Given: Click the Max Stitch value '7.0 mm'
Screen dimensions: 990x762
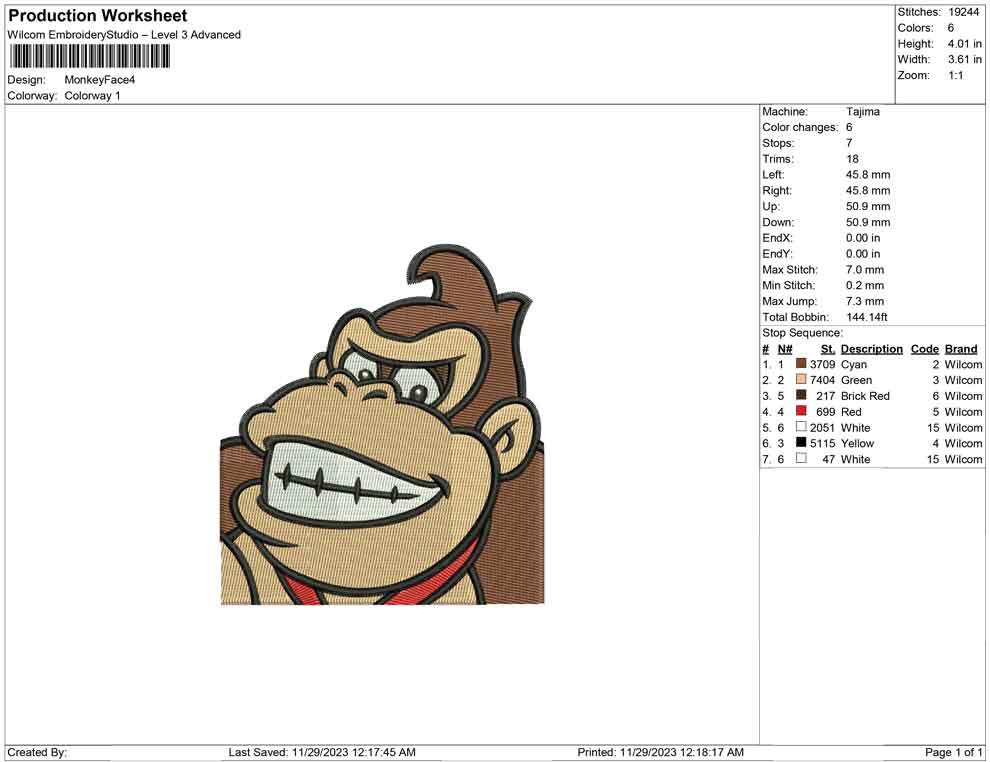Looking at the screenshot, I should pyautogui.click(x=865, y=270).
